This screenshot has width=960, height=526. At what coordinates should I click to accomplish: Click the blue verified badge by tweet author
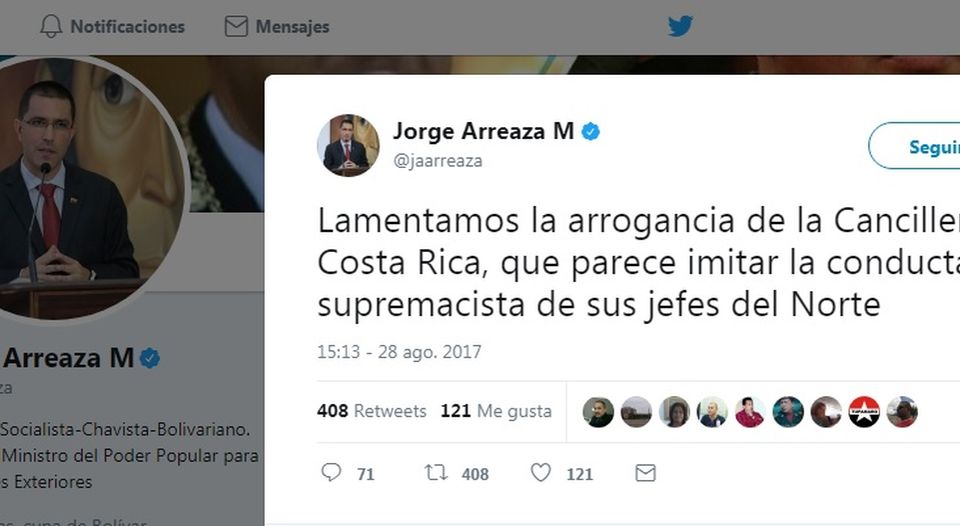coord(590,132)
